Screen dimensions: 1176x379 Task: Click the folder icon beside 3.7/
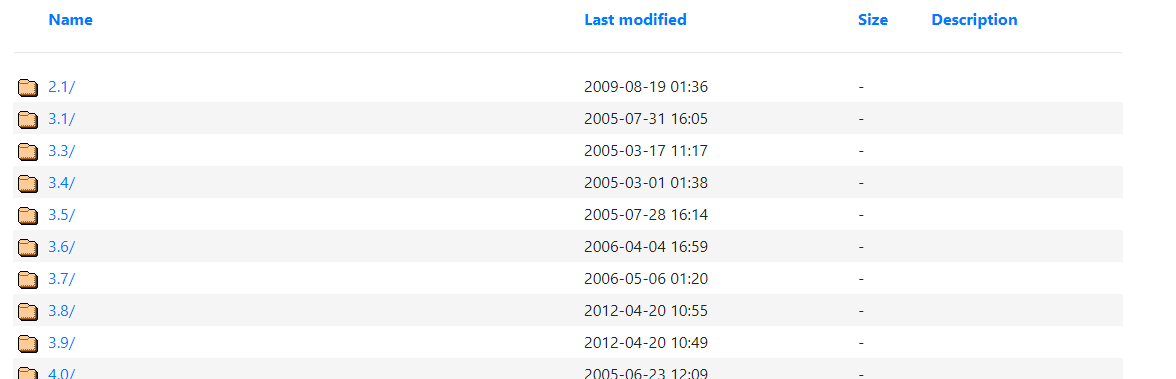point(28,279)
